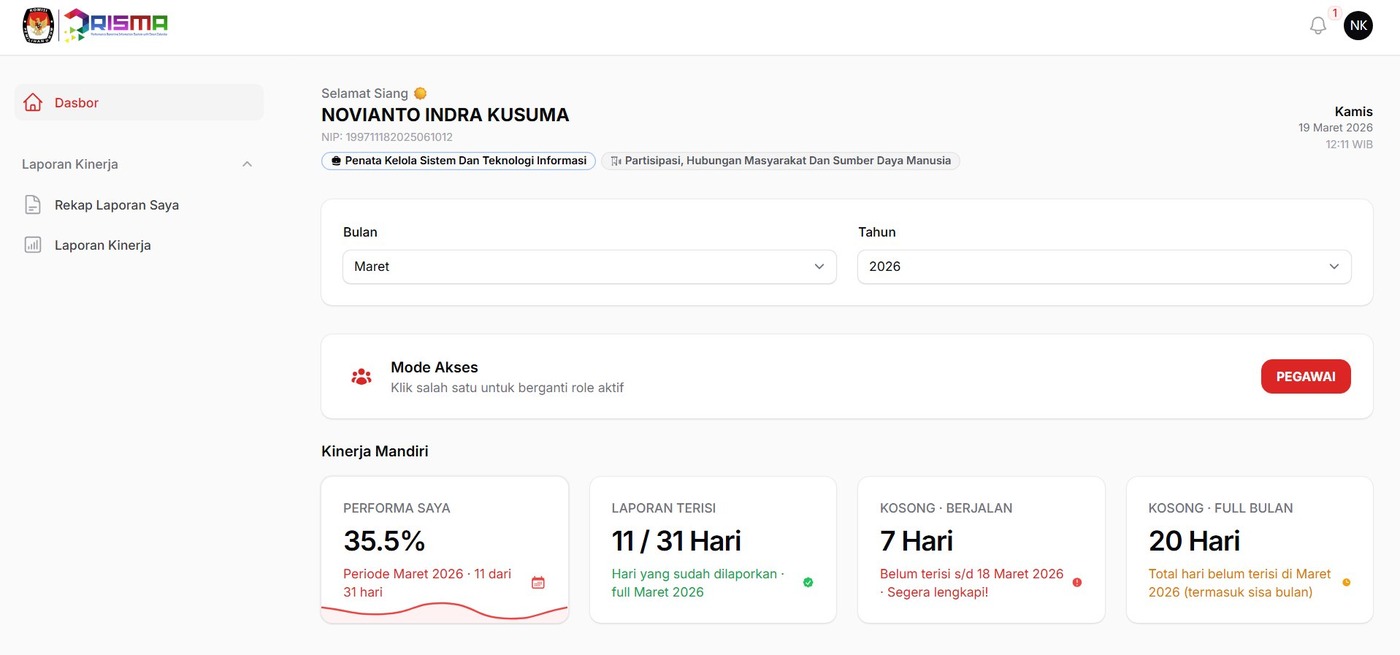
Task: Click the Penata Kelola Sistem badge
Action: (x=458, y=160)
